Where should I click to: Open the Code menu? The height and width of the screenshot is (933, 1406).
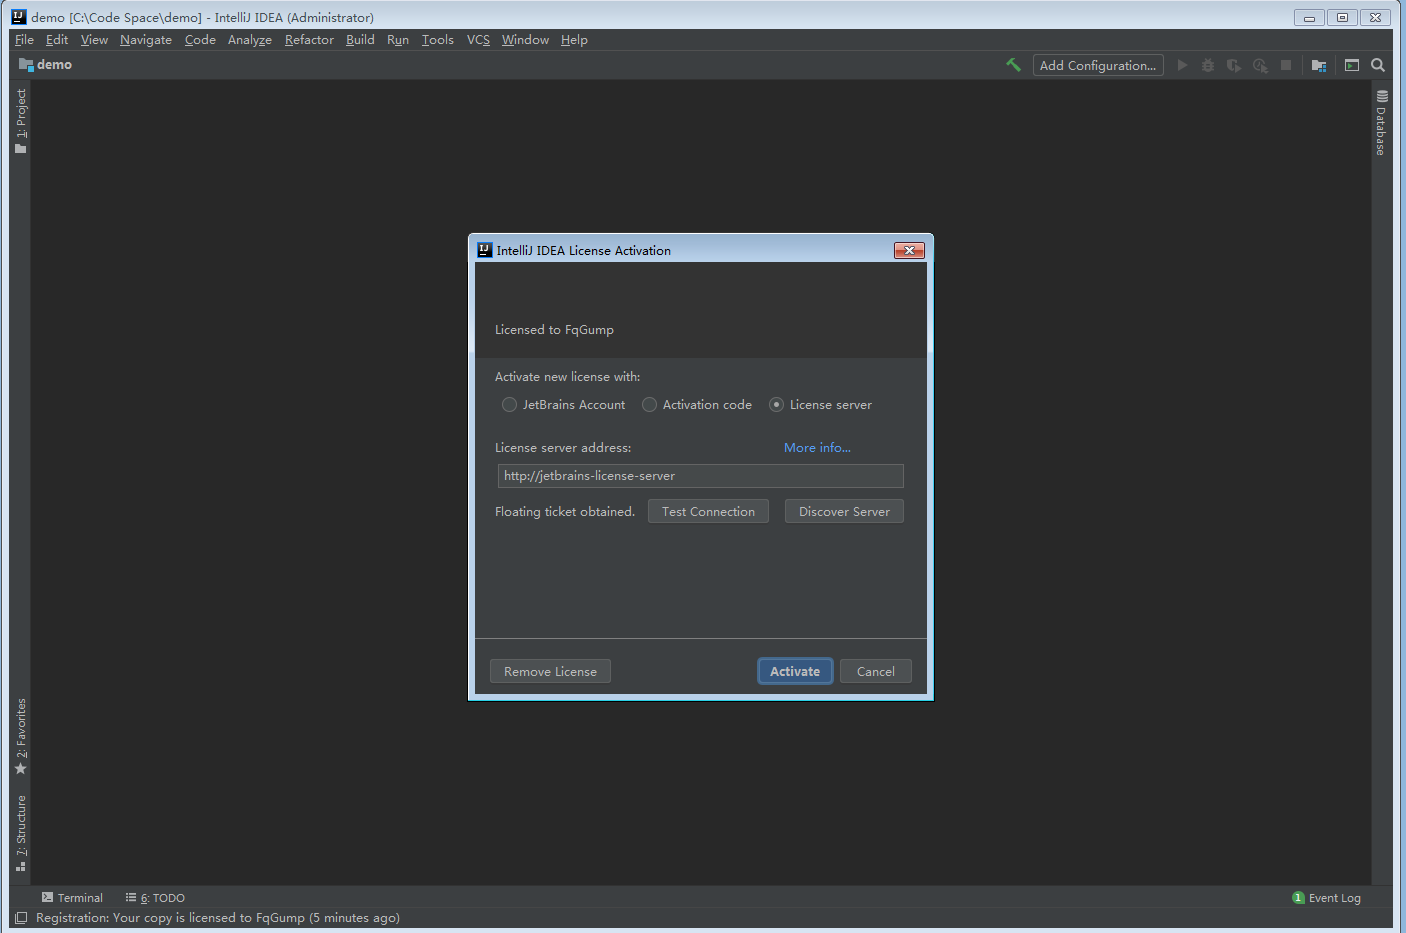click(x=200, y=40)
